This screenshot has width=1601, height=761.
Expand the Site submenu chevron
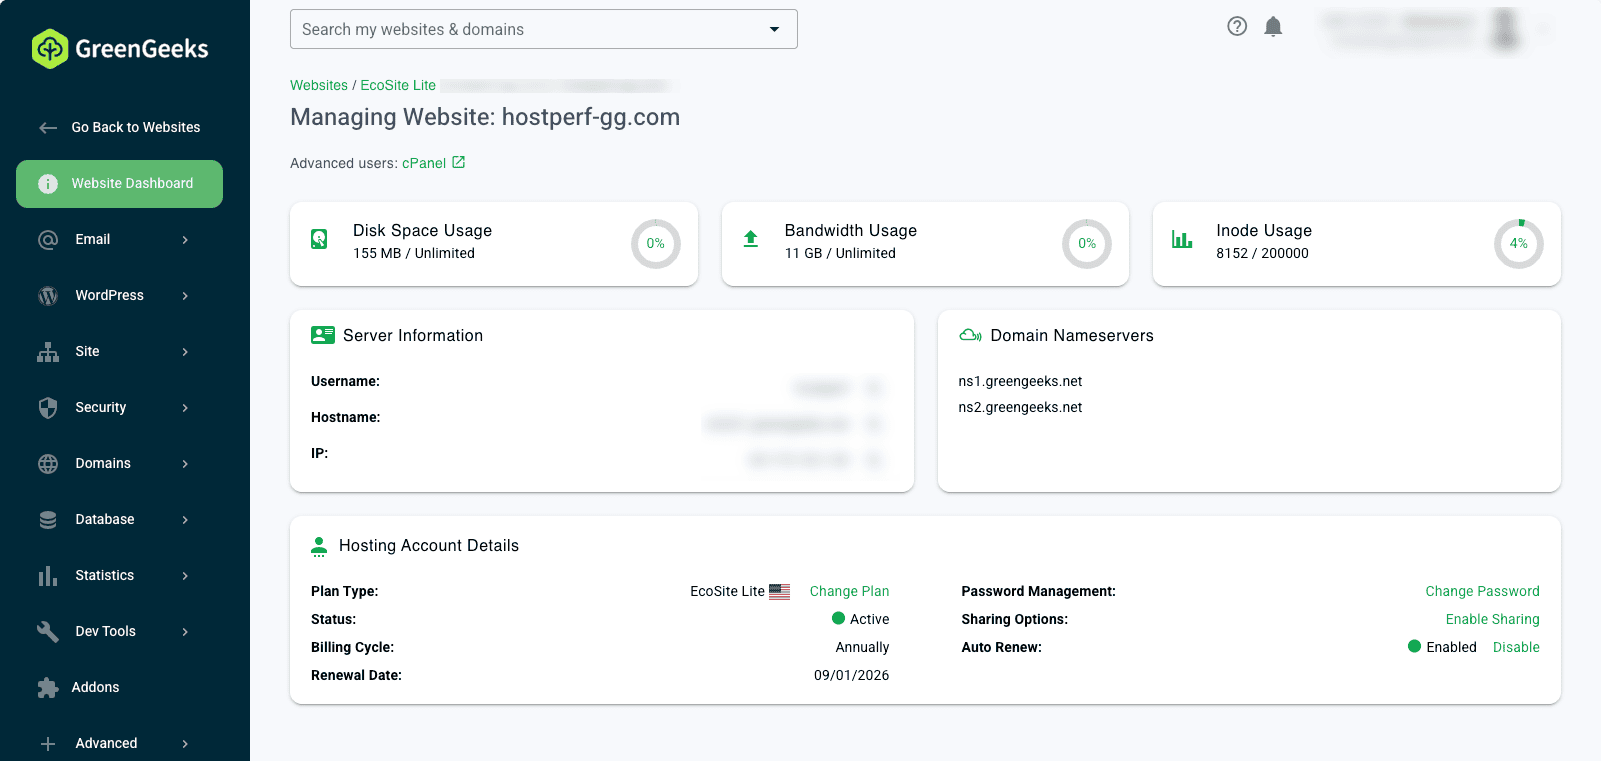[185, 352]
